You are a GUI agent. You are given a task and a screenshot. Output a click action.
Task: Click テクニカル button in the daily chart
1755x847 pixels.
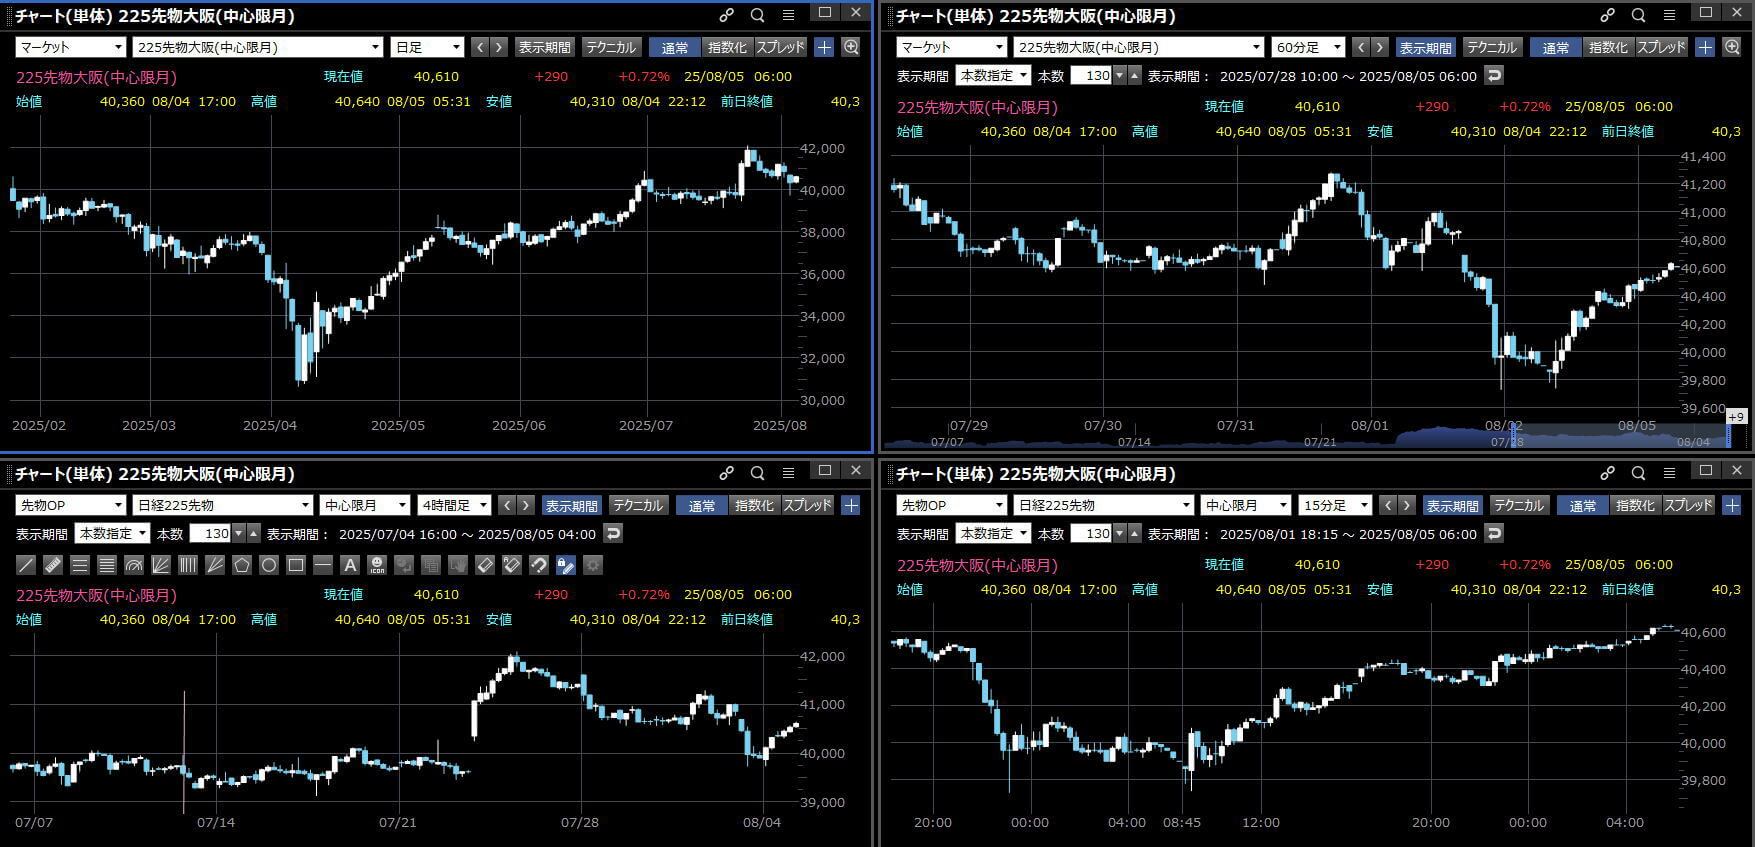pyautogui.click(x=610, y=47)
